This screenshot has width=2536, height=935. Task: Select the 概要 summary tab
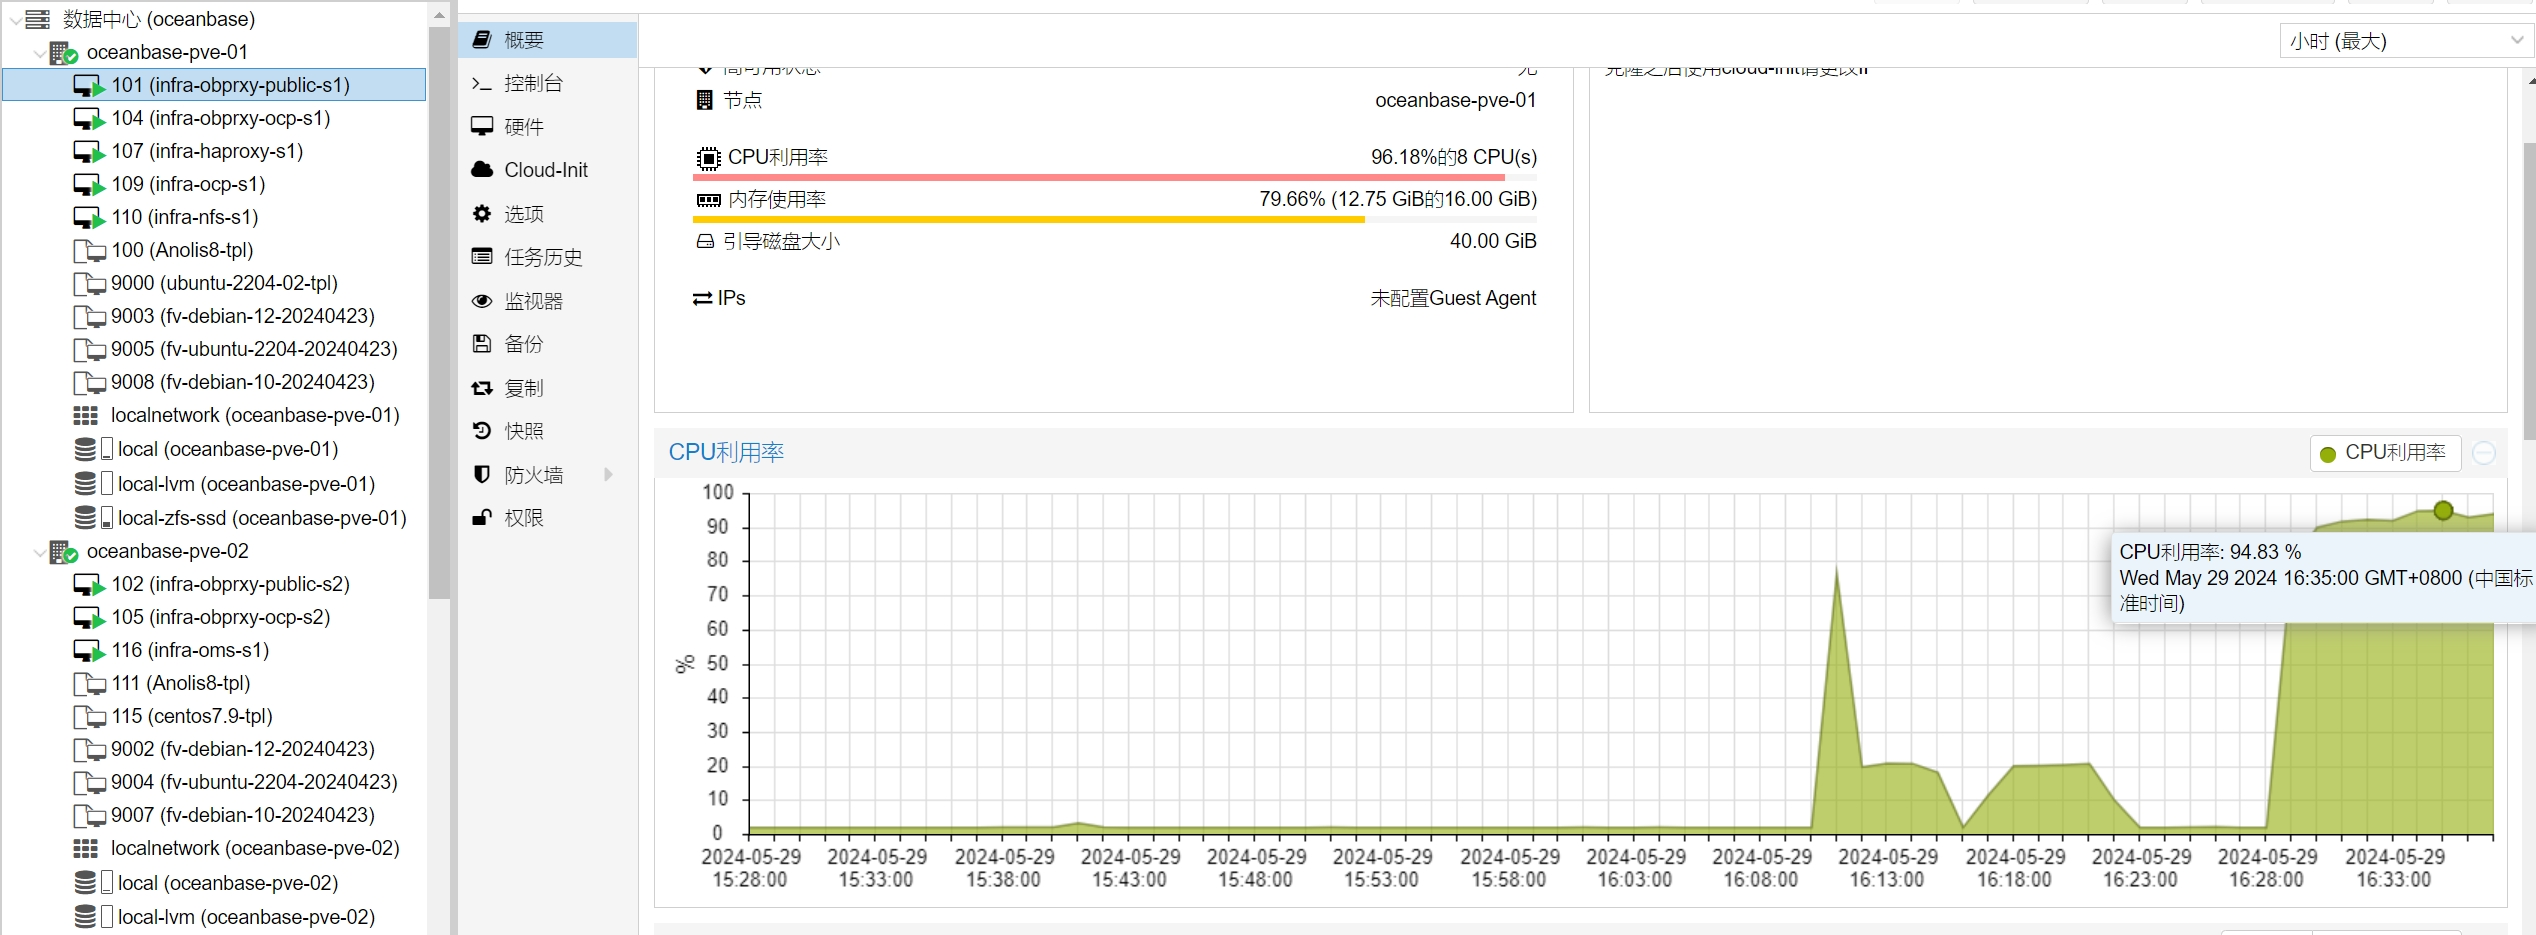coord(548,40)
